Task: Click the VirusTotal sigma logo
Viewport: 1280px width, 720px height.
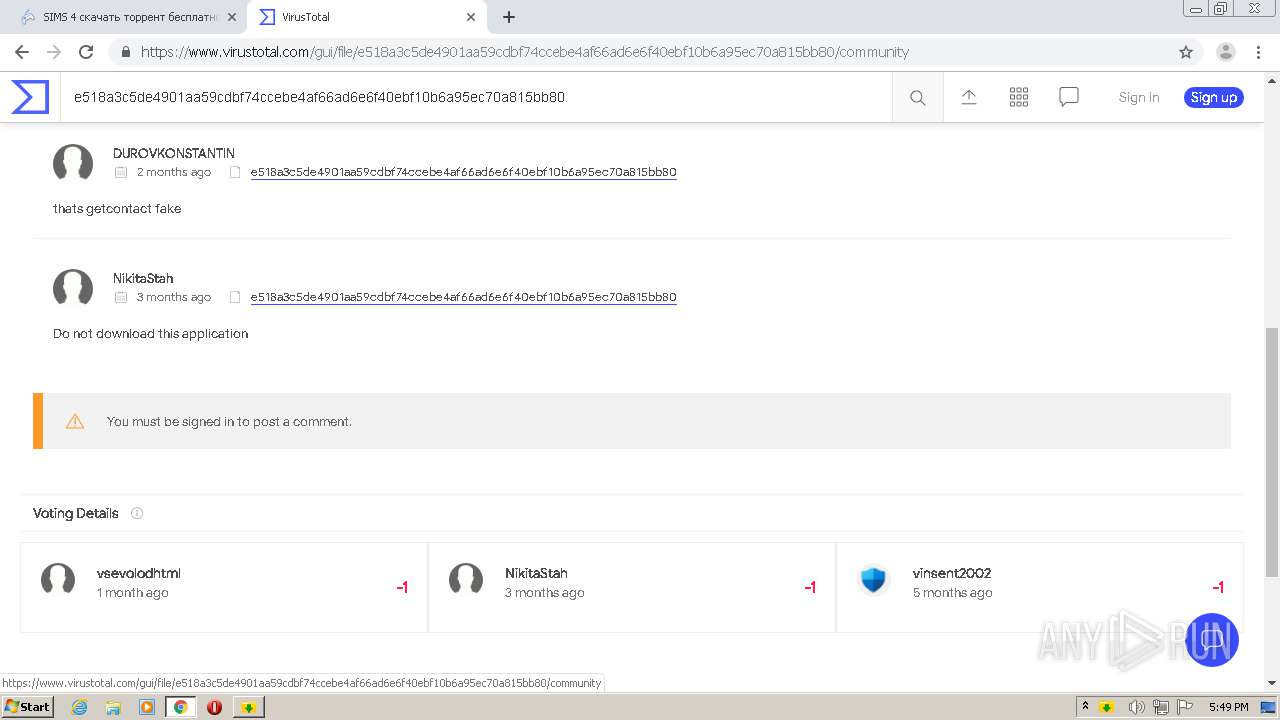Action: [30, 97]
